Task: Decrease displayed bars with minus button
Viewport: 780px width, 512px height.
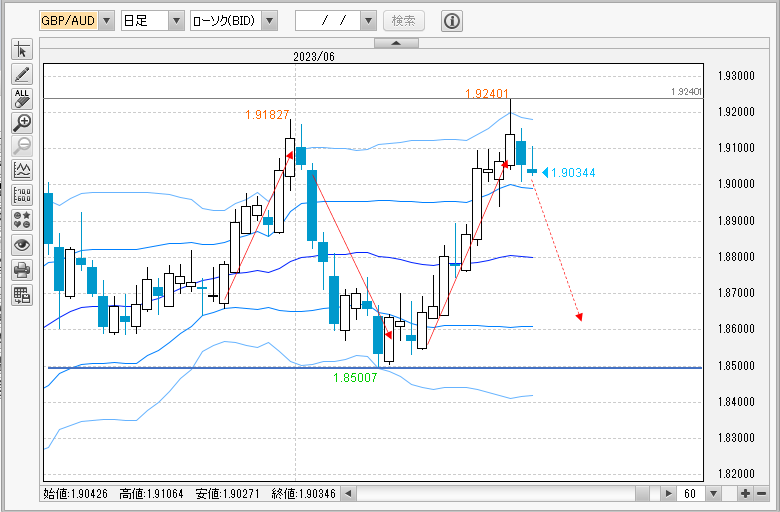Action: (762, 494)
